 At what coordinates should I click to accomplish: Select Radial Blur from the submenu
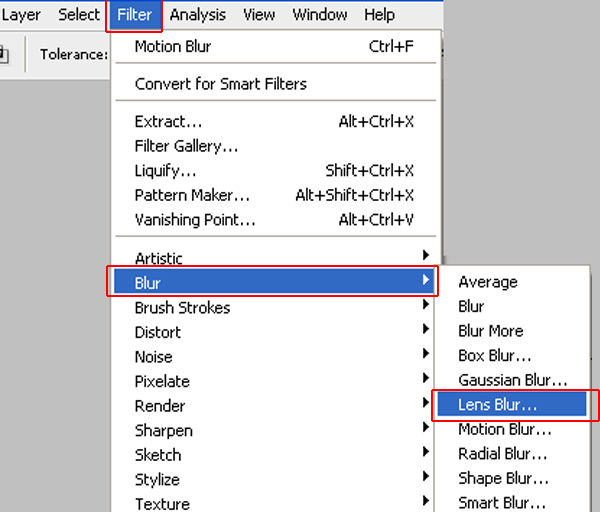coord(503,454)
